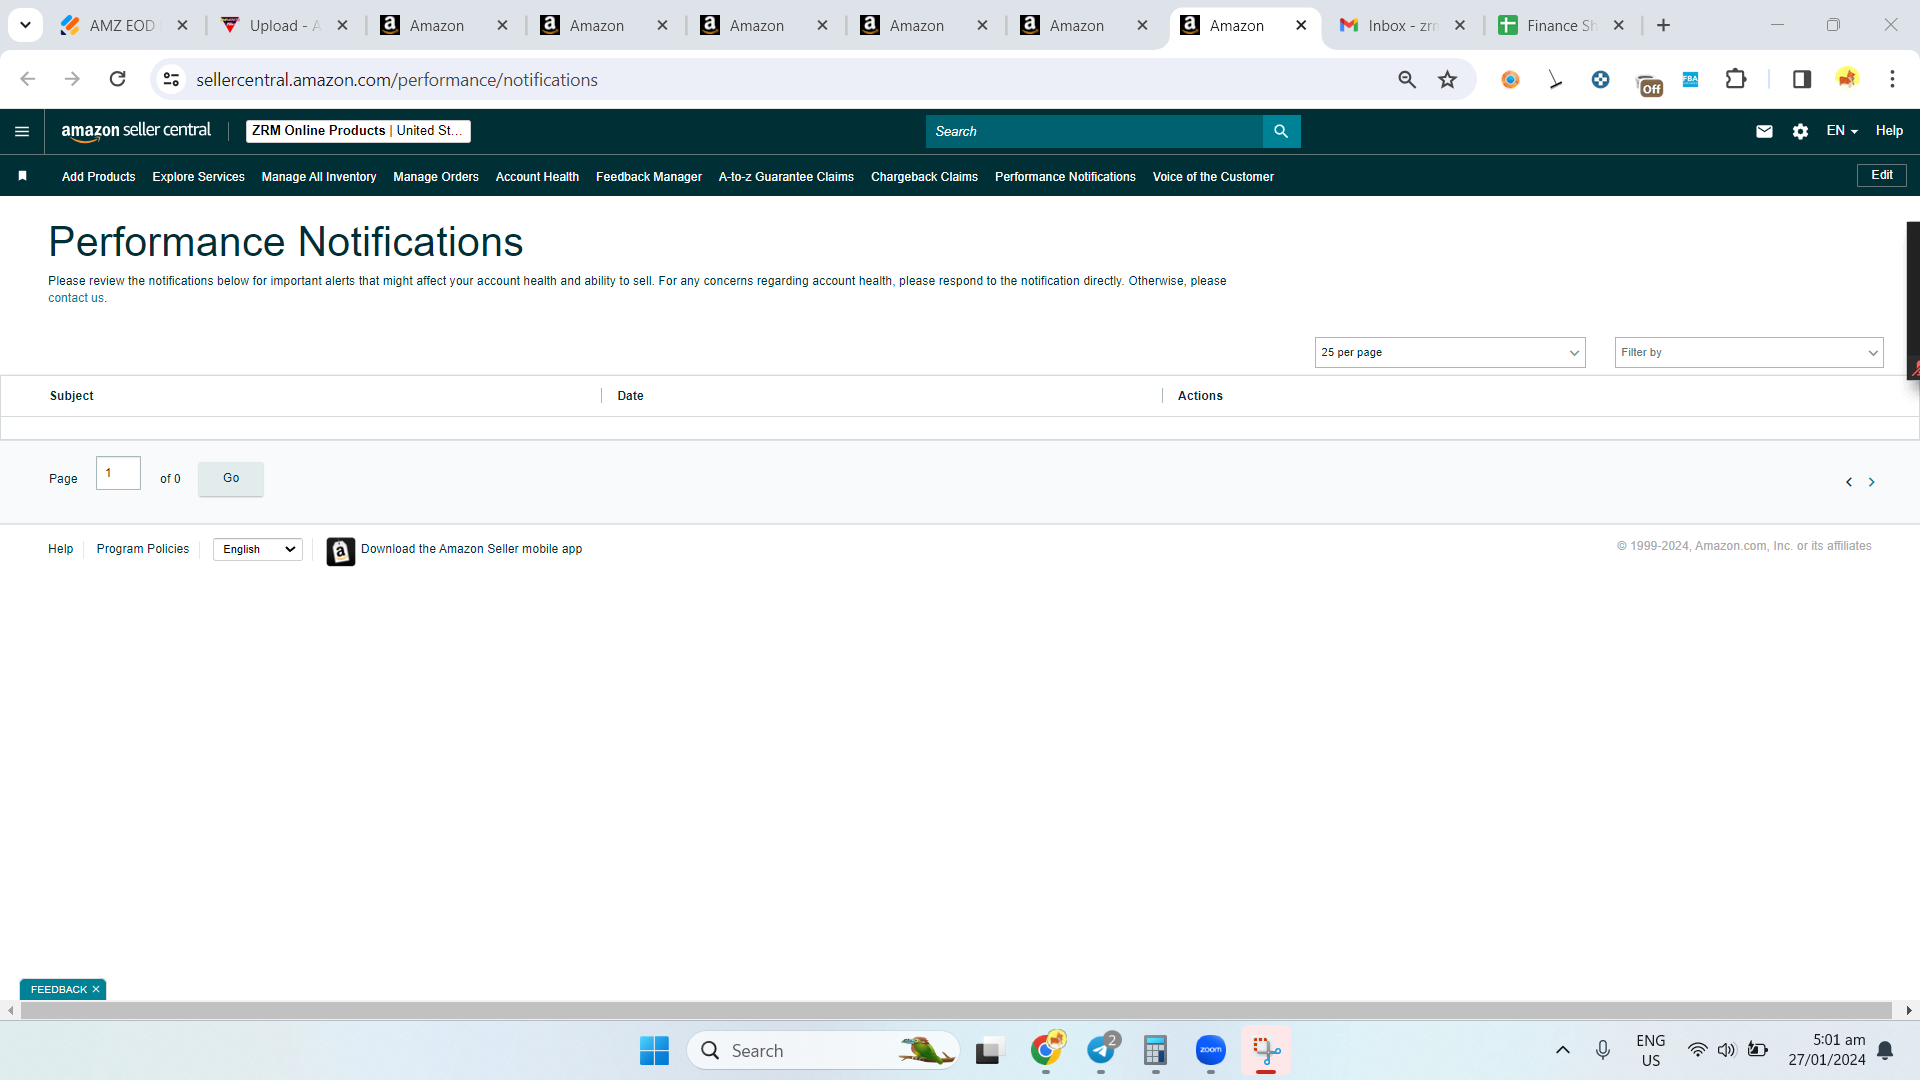Image resolution: width=1920 pixels, height=1080 pixels.
Task: Open Snipping Tool from the taskbar
Action: (1266, 1050)
